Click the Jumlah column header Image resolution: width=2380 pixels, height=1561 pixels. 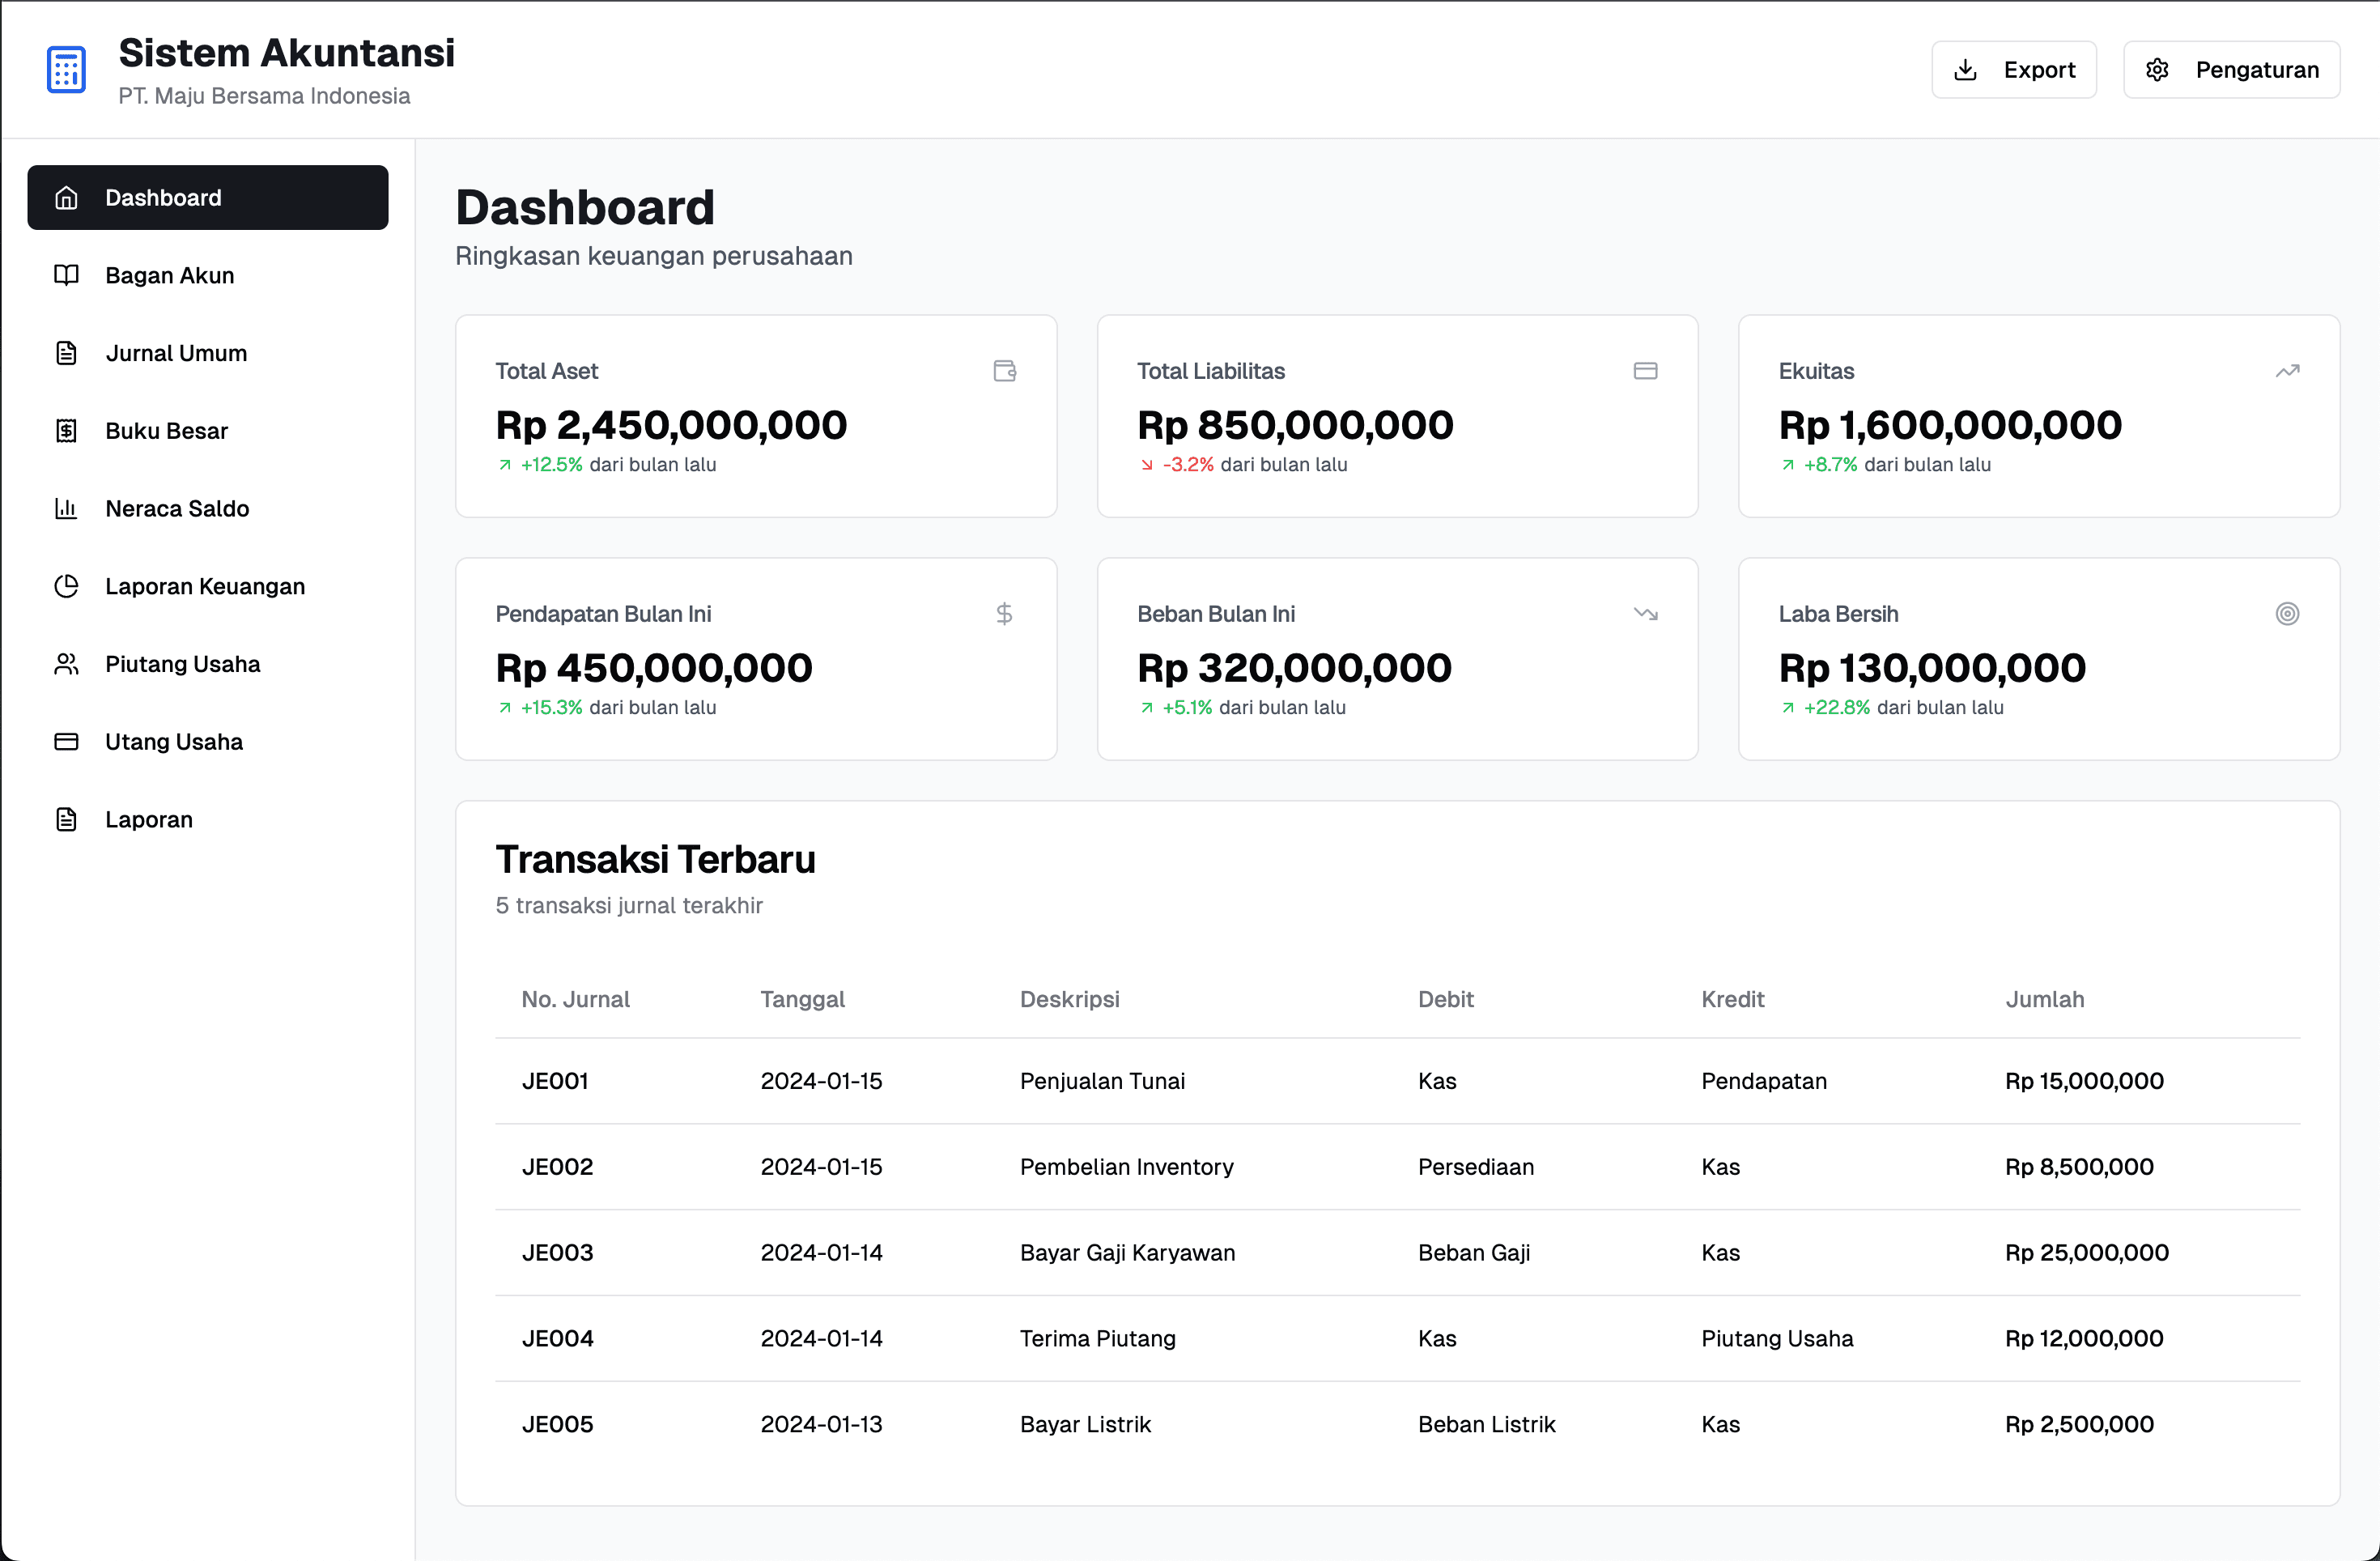point(2045,1000)
